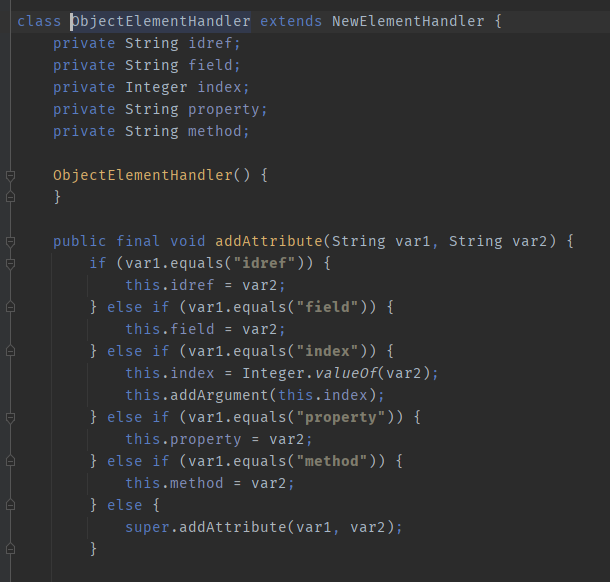Image resolution: width=610 pixels, height=582 pixels.
Task: Click method in this.method = var2
Action: coord(197,483)
